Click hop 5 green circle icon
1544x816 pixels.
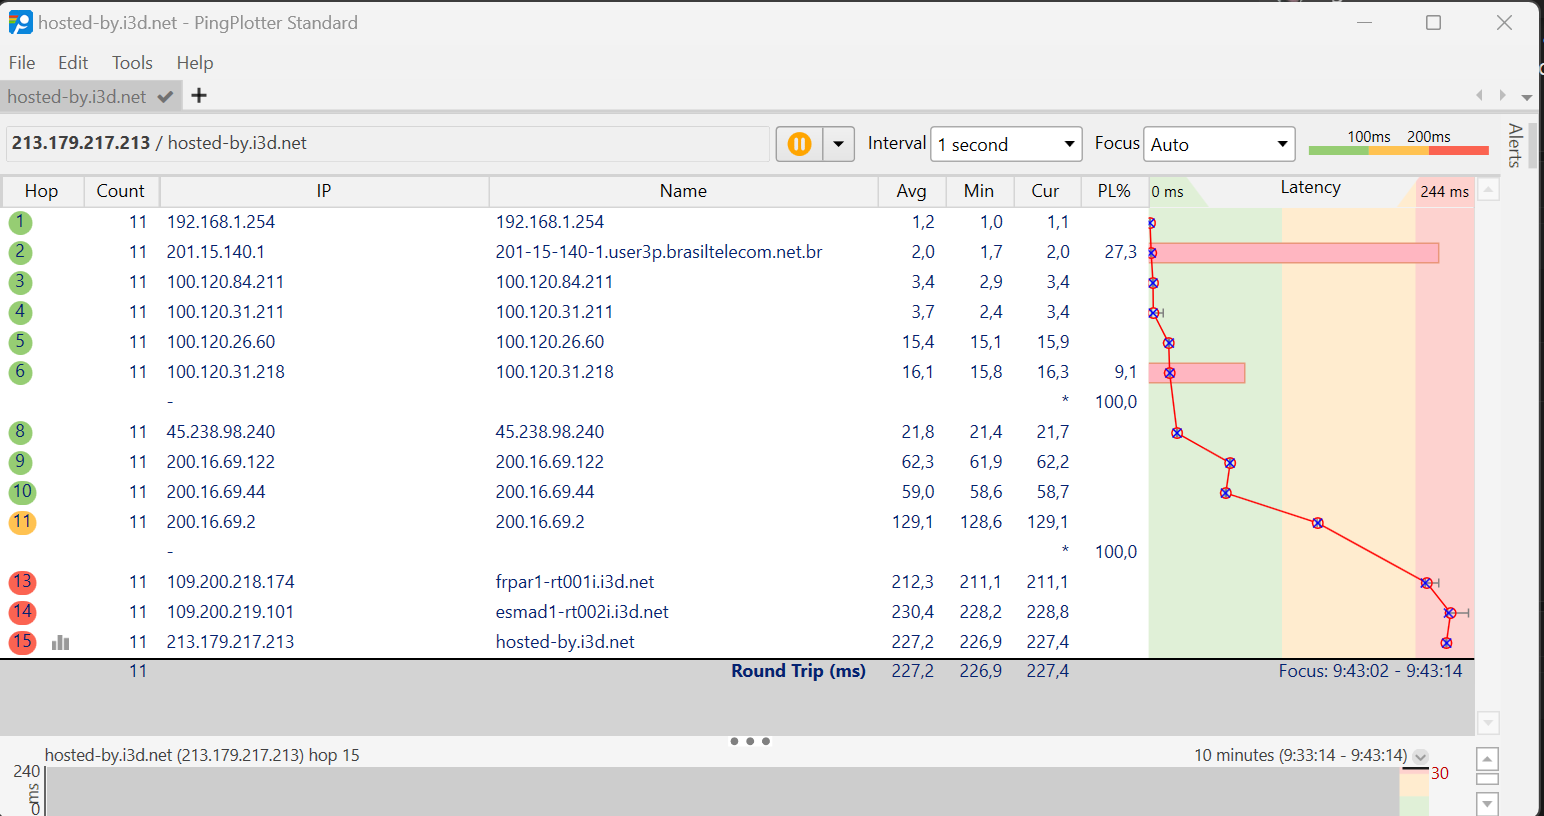coord(20,342)
